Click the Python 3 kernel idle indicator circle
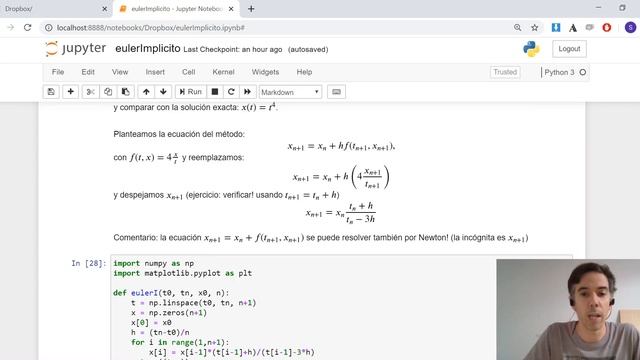This screenshot has height=360, width=640. [582, 72]
